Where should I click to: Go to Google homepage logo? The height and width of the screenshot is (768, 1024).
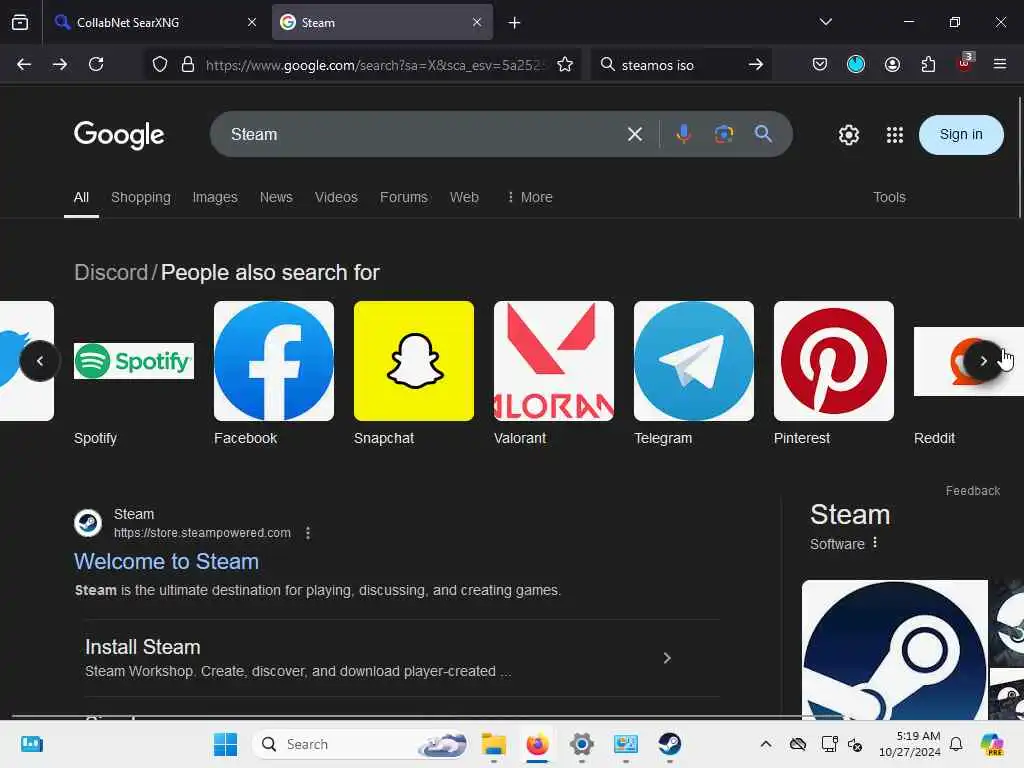(119, 135)
